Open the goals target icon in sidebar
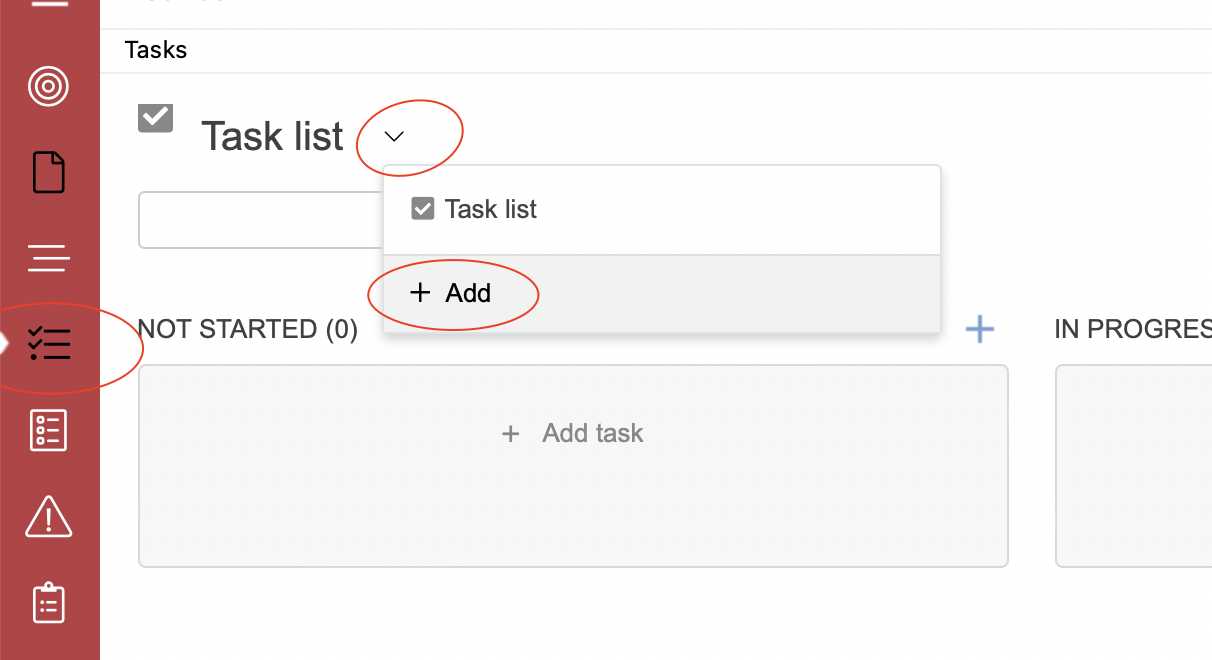This screenshot has height=660, width=1212. click(x=48, y=87)
